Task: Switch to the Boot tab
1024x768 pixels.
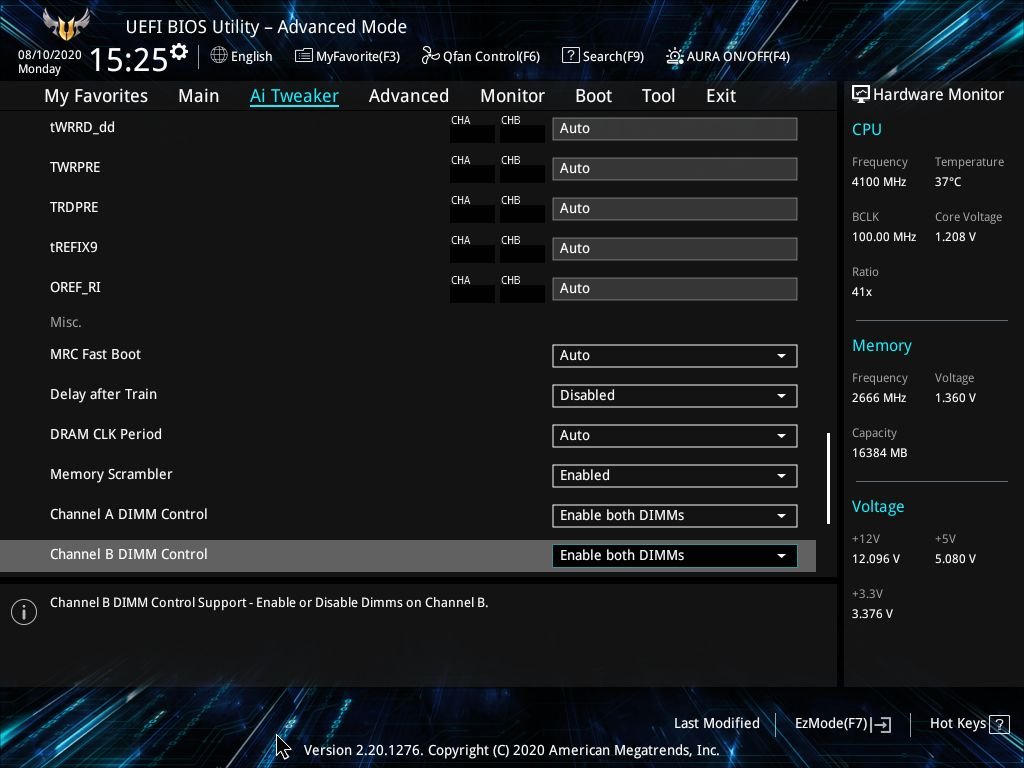Action: (594, 96)
